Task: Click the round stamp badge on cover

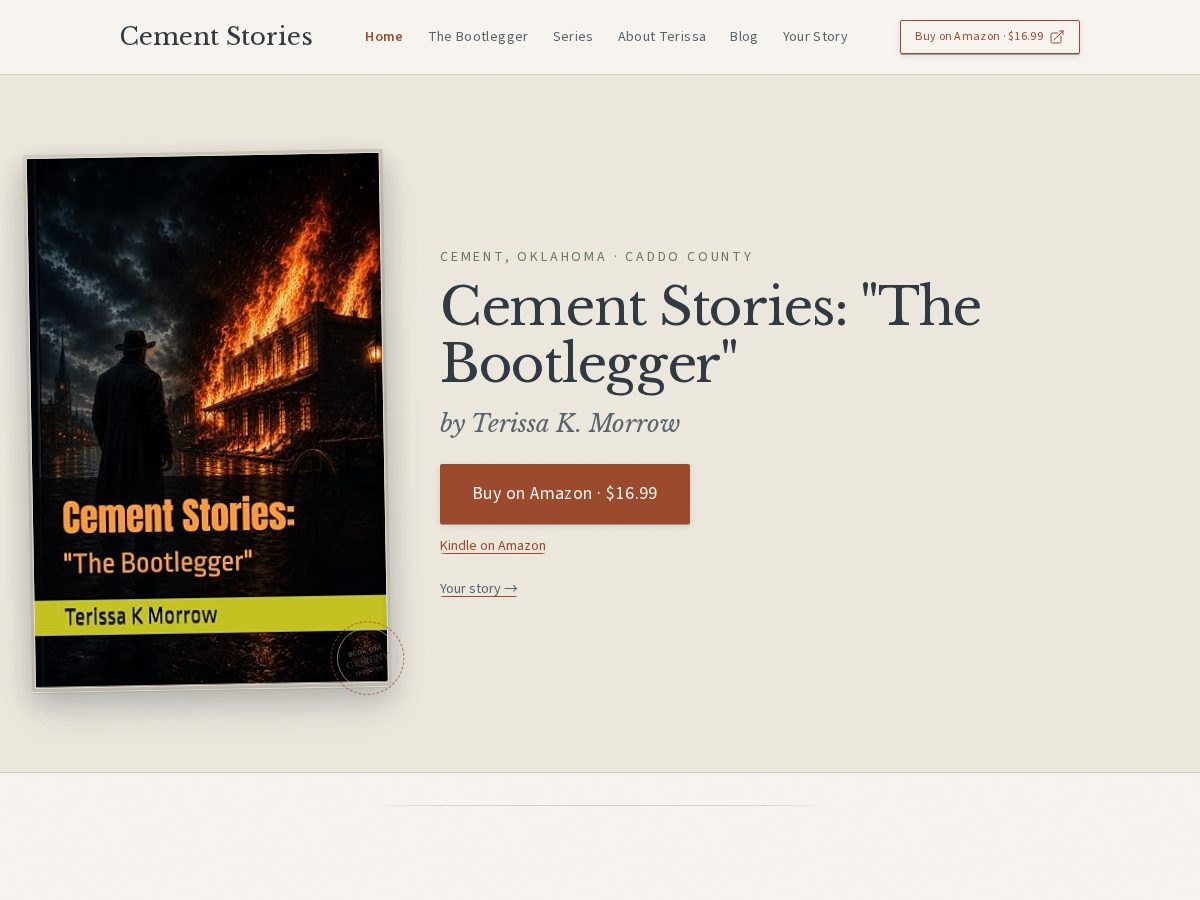Action: tap(368, 658)
